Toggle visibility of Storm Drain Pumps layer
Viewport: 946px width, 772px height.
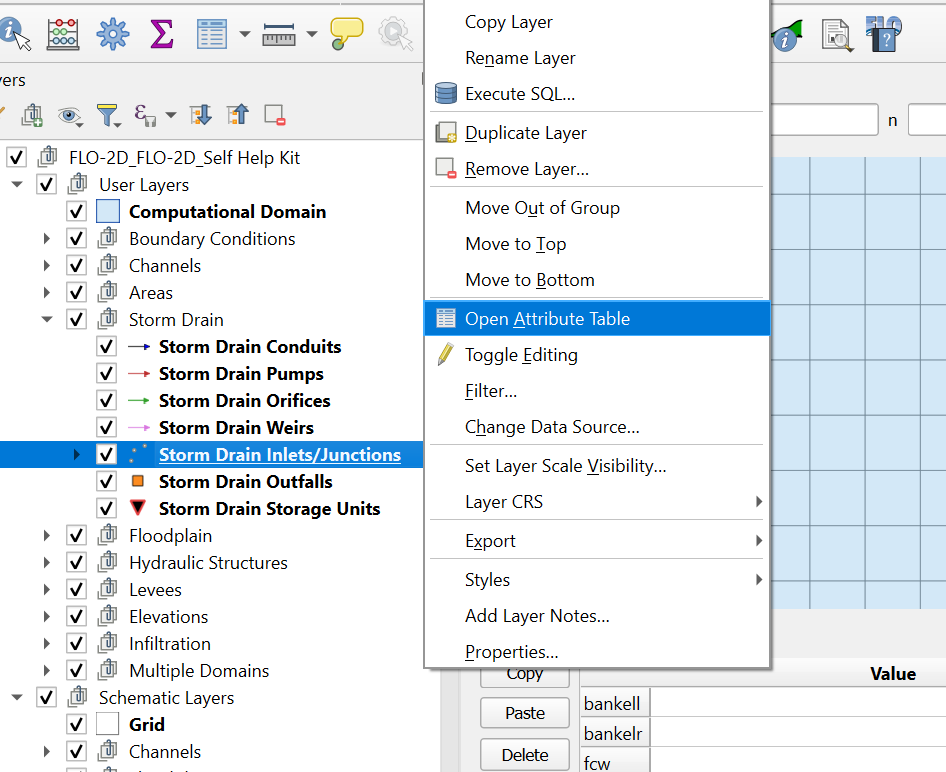pos(106,374)
